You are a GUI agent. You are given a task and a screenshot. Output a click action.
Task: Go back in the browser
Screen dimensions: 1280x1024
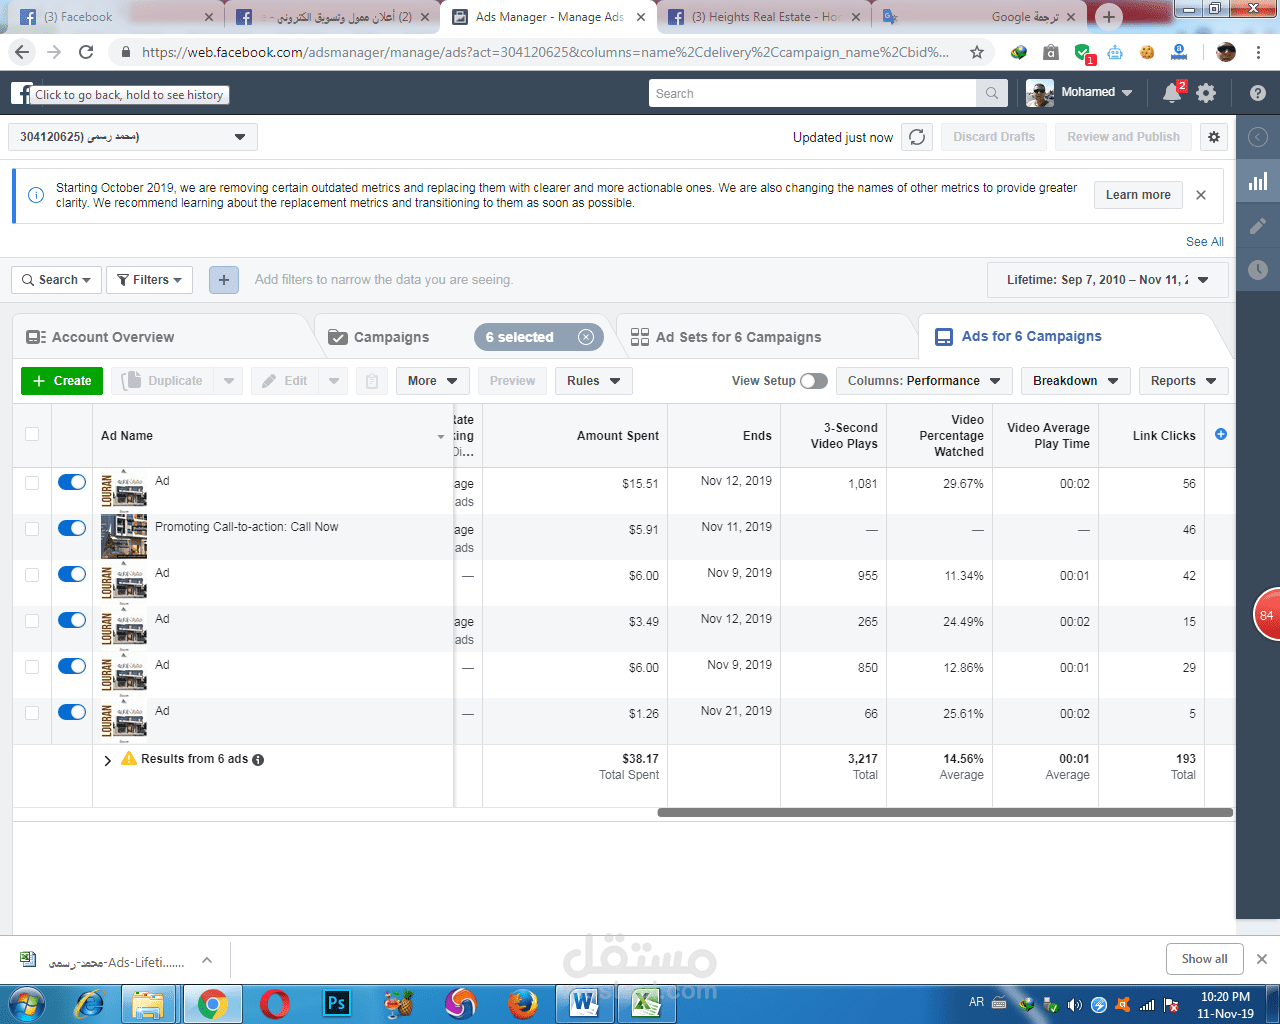[x=23, y=52]
